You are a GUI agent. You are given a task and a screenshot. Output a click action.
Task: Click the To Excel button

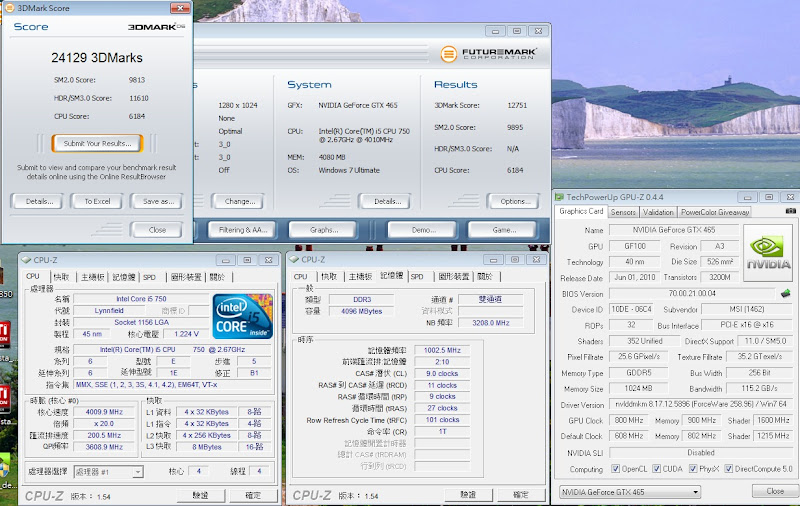coord(97,201)
